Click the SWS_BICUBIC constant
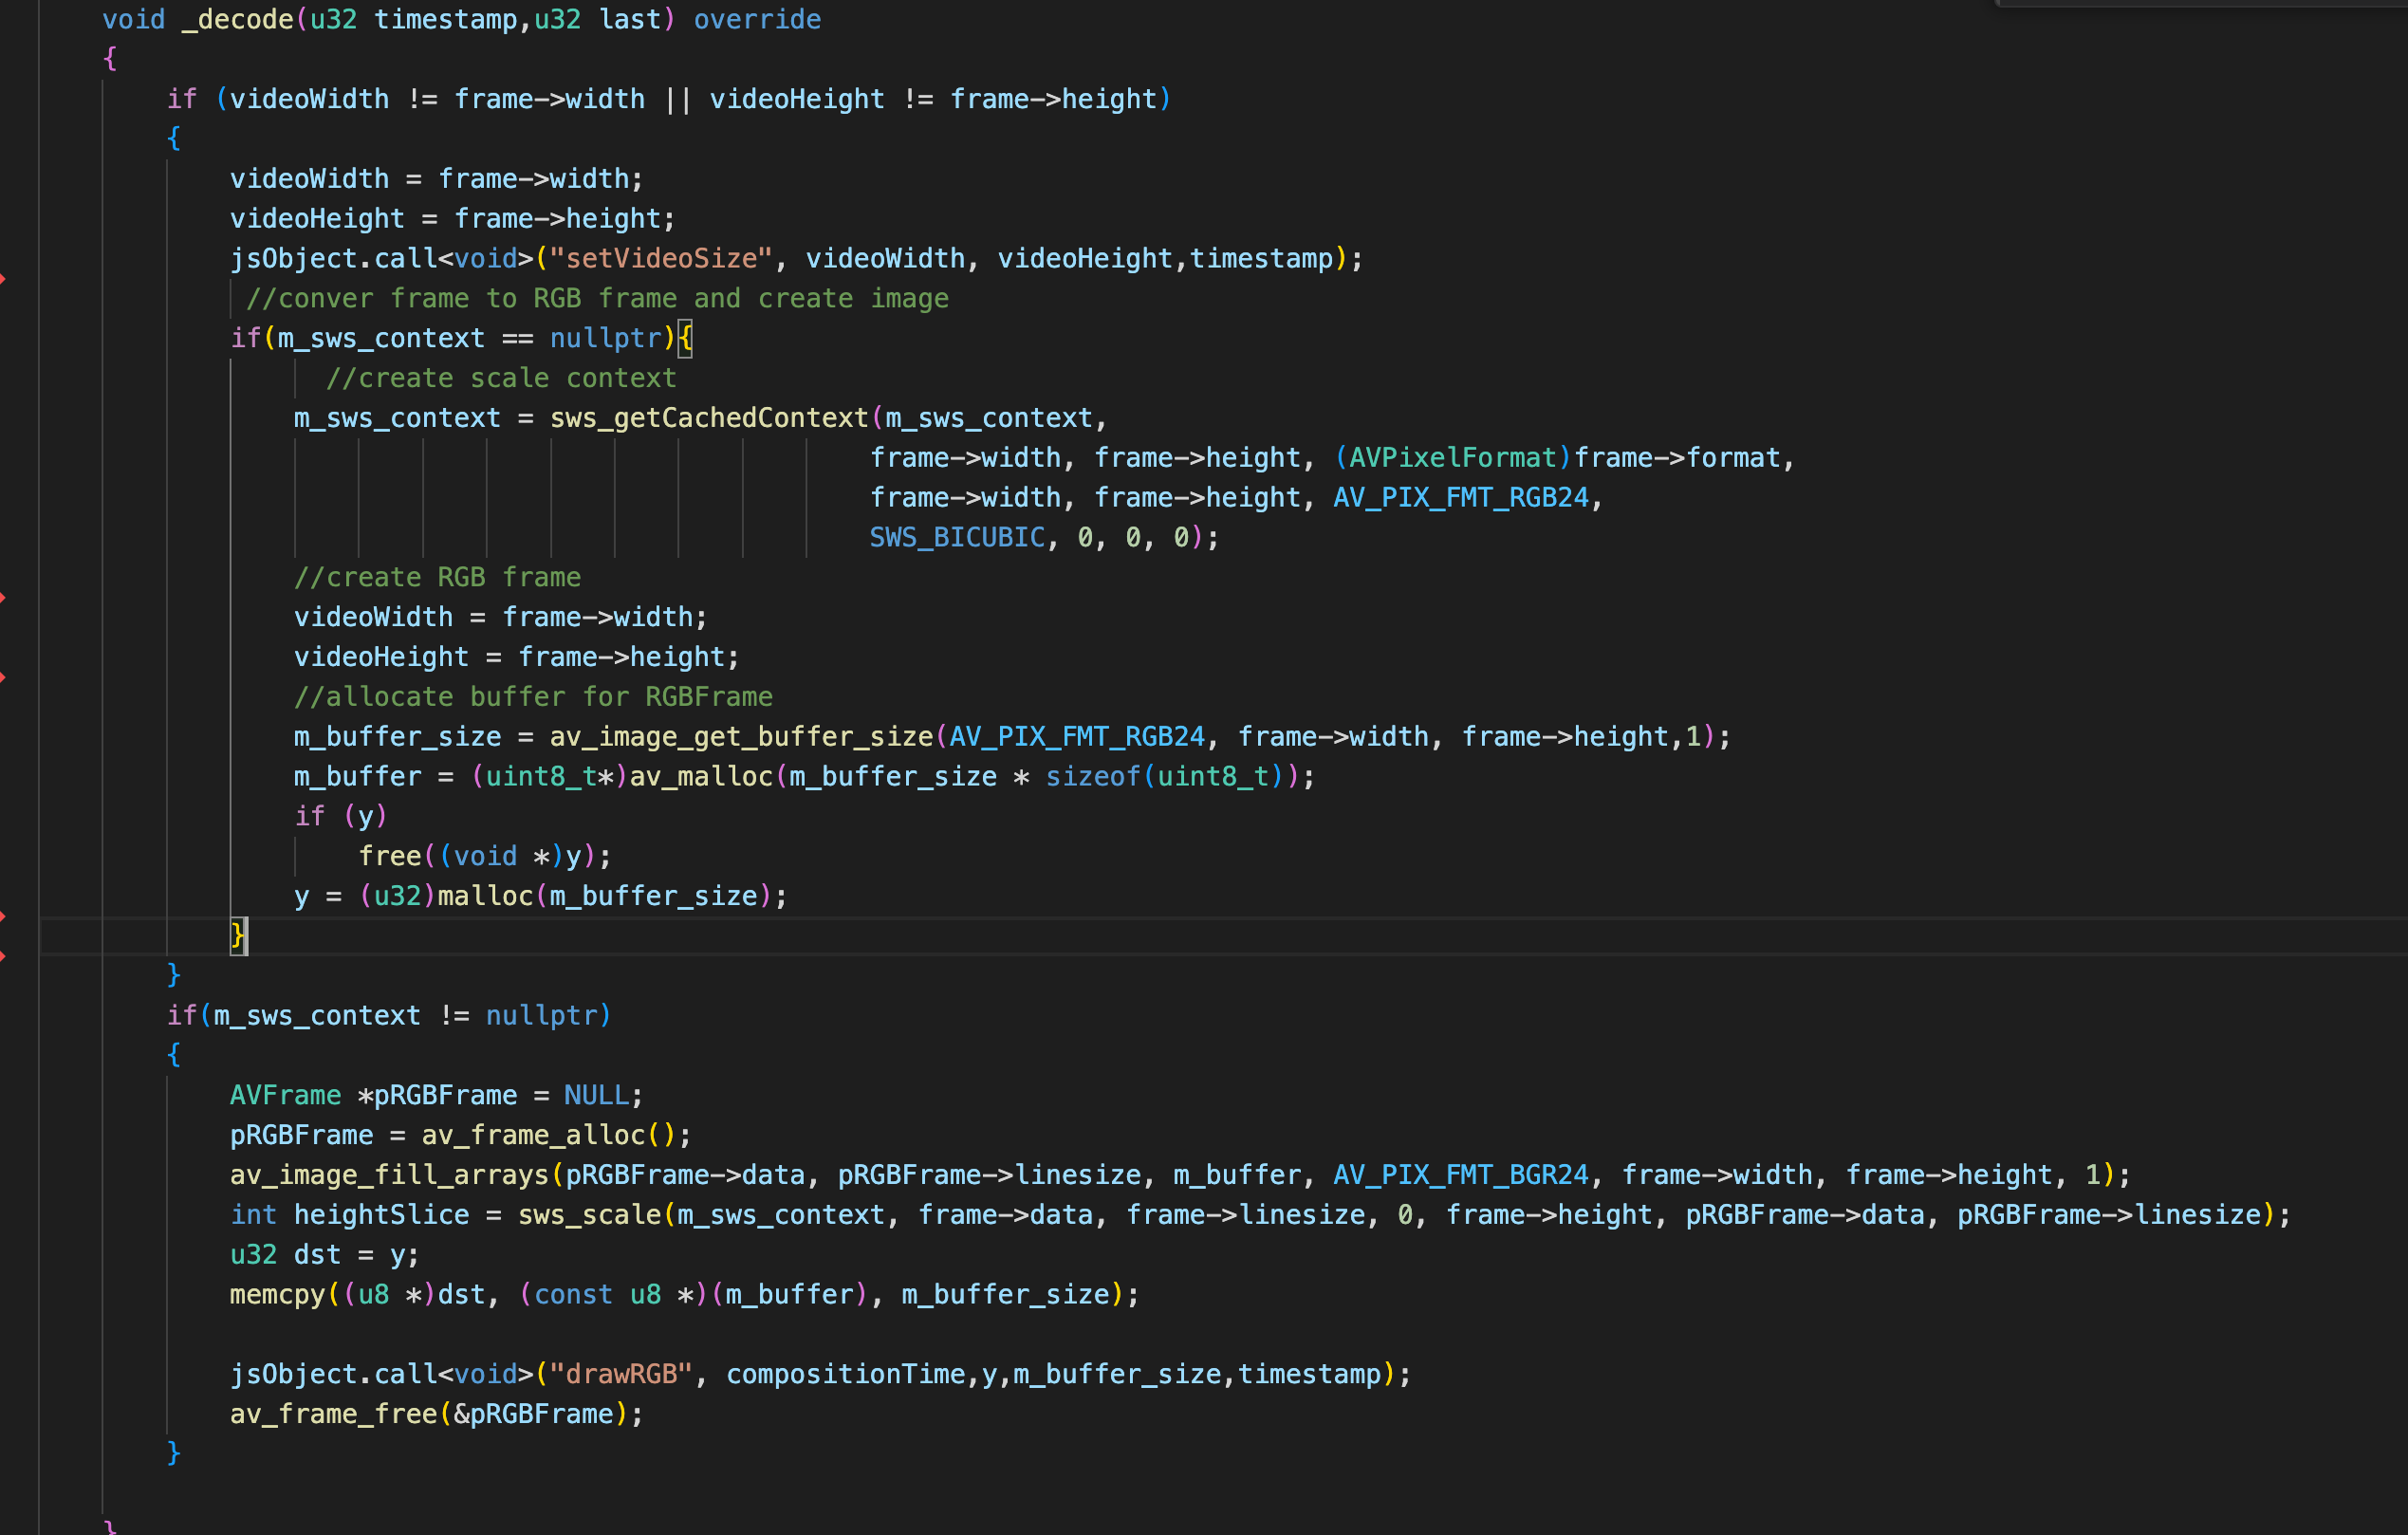The width and height of the screenshot is (2408, 1535). pyautogui.click(x=956, y=537)
